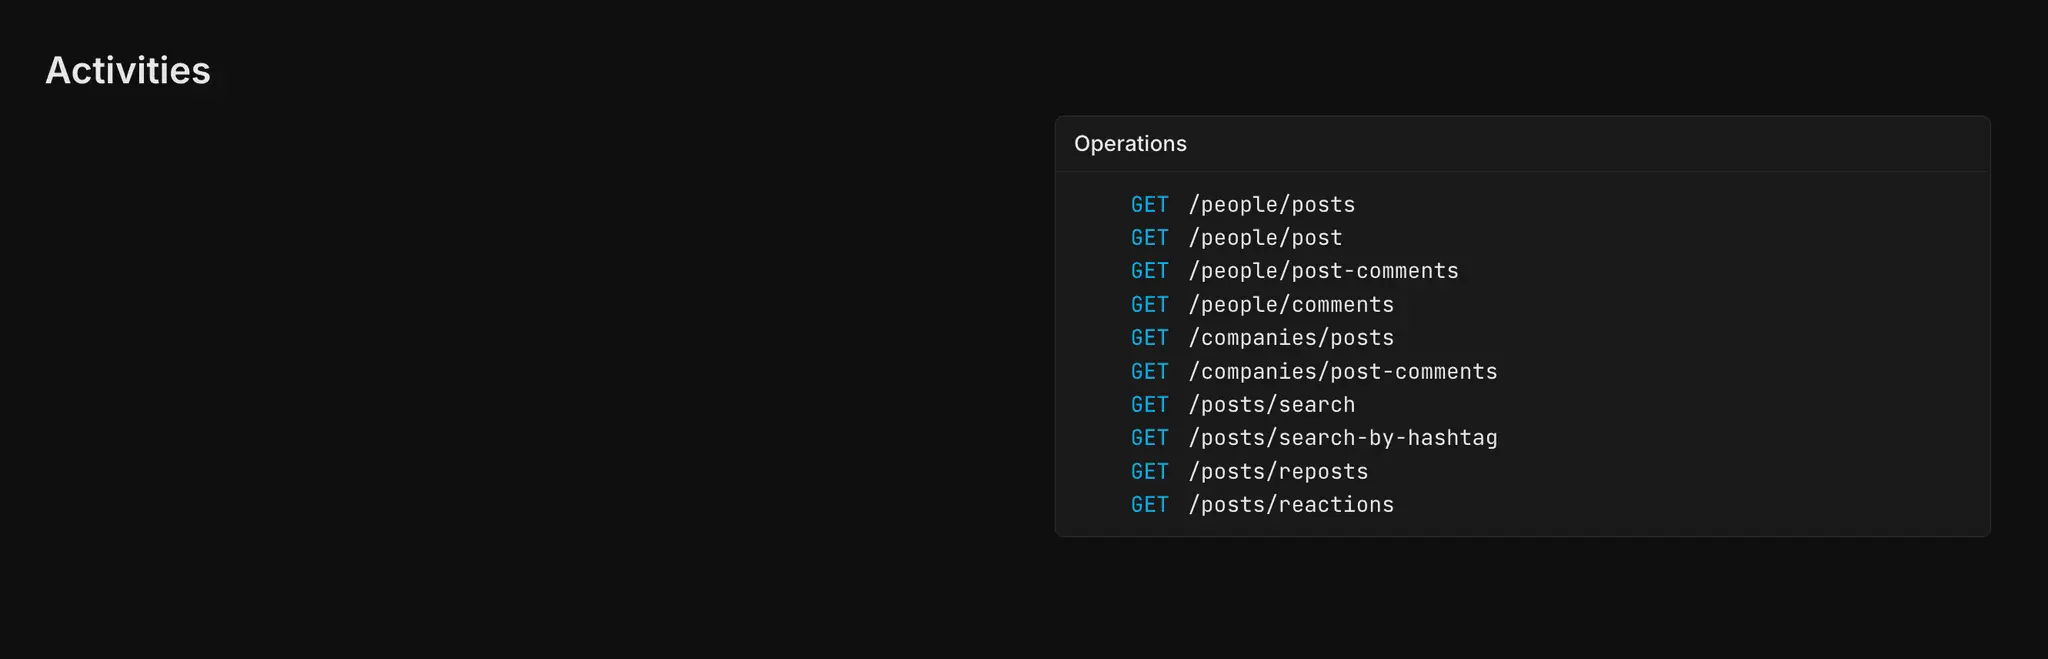Open GET /posts/reactions endpoint
The width and height of the screenshot is (2048, 659).
(x=1262, y=504)
